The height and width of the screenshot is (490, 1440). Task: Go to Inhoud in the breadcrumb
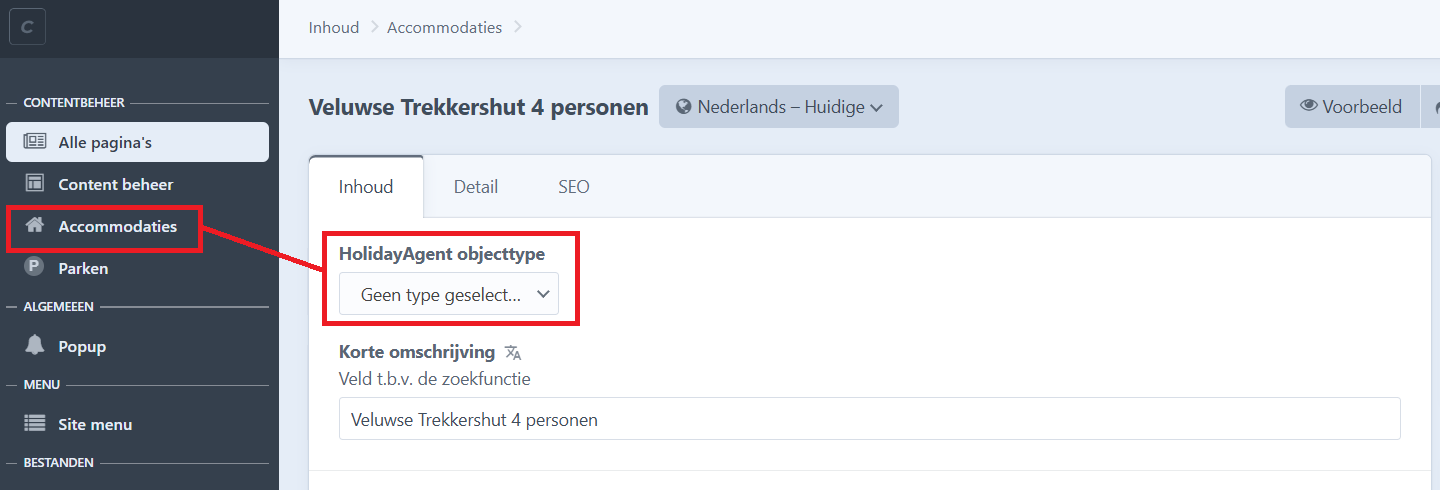[x=334, y=28]
